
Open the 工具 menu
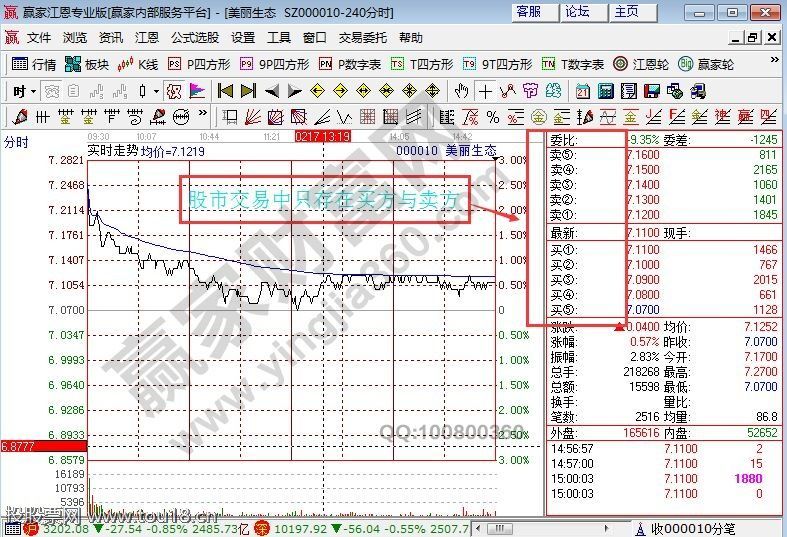point(279,38)
